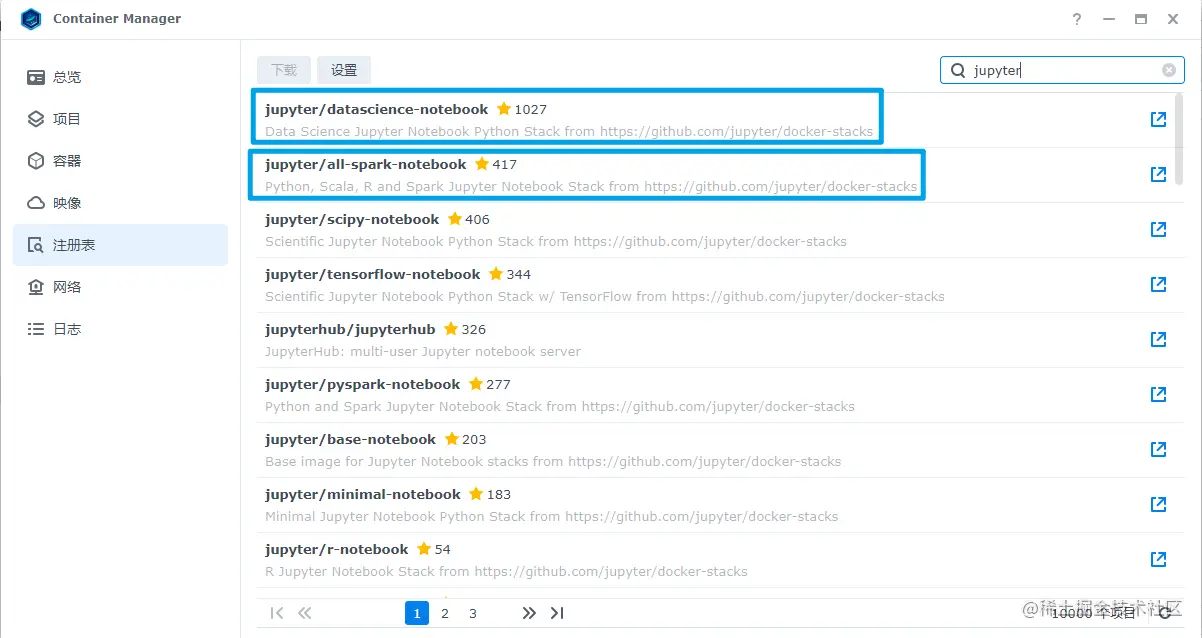
Task: Go to the first page
Action: (x=277, y=613)
